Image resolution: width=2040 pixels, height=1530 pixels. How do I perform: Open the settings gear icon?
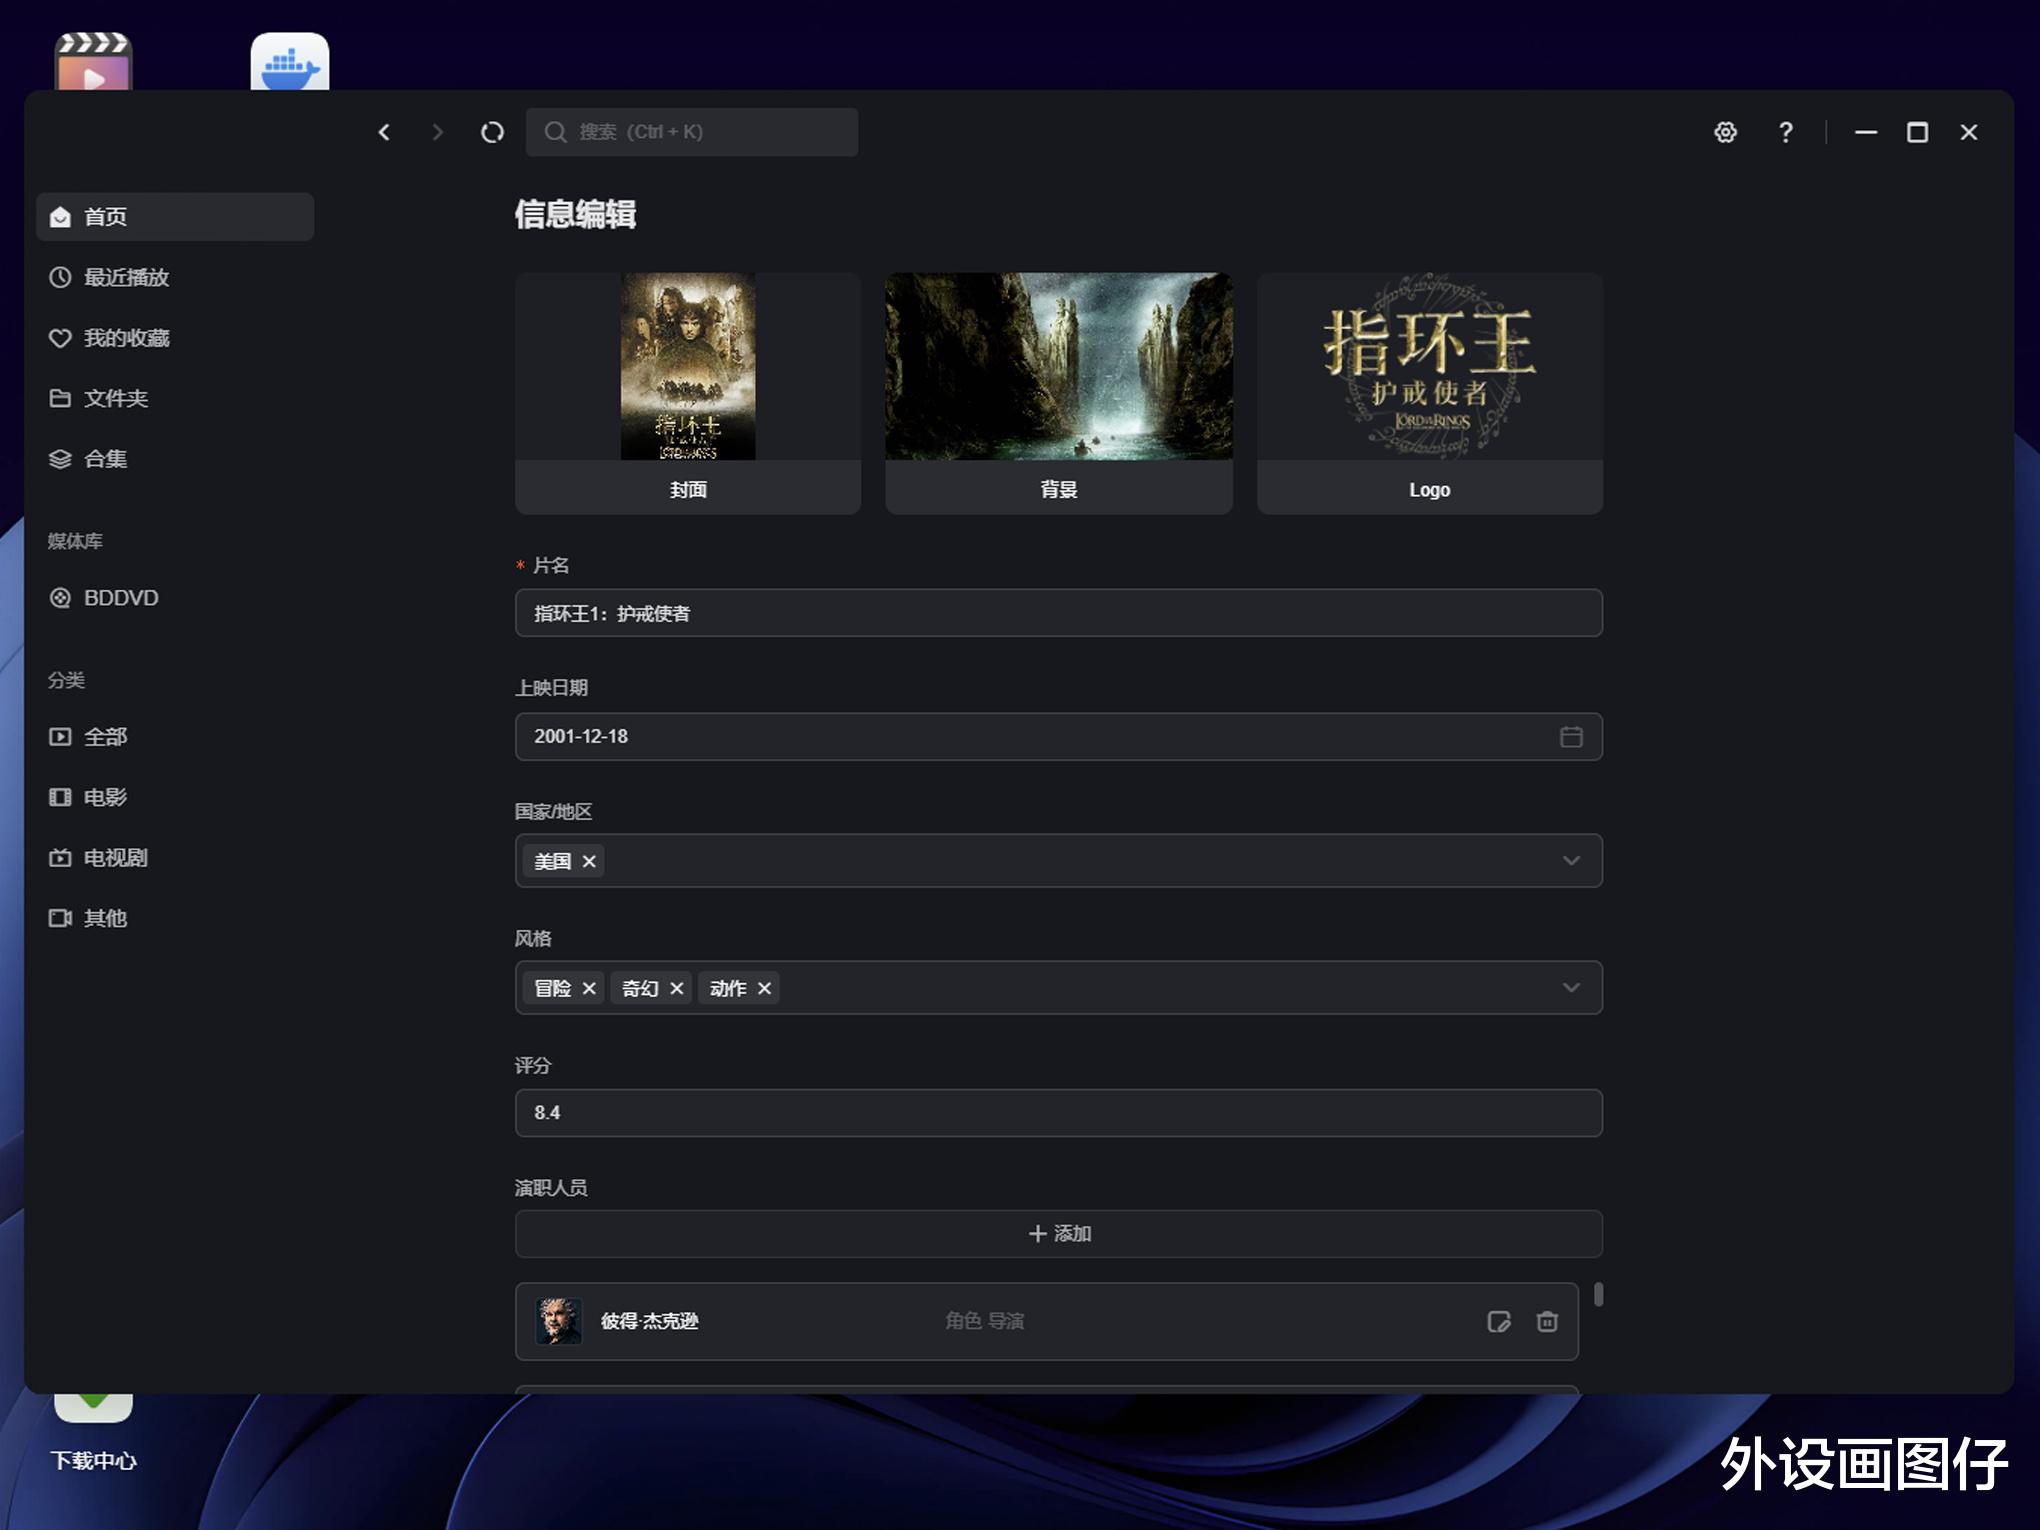point(1725,132)
